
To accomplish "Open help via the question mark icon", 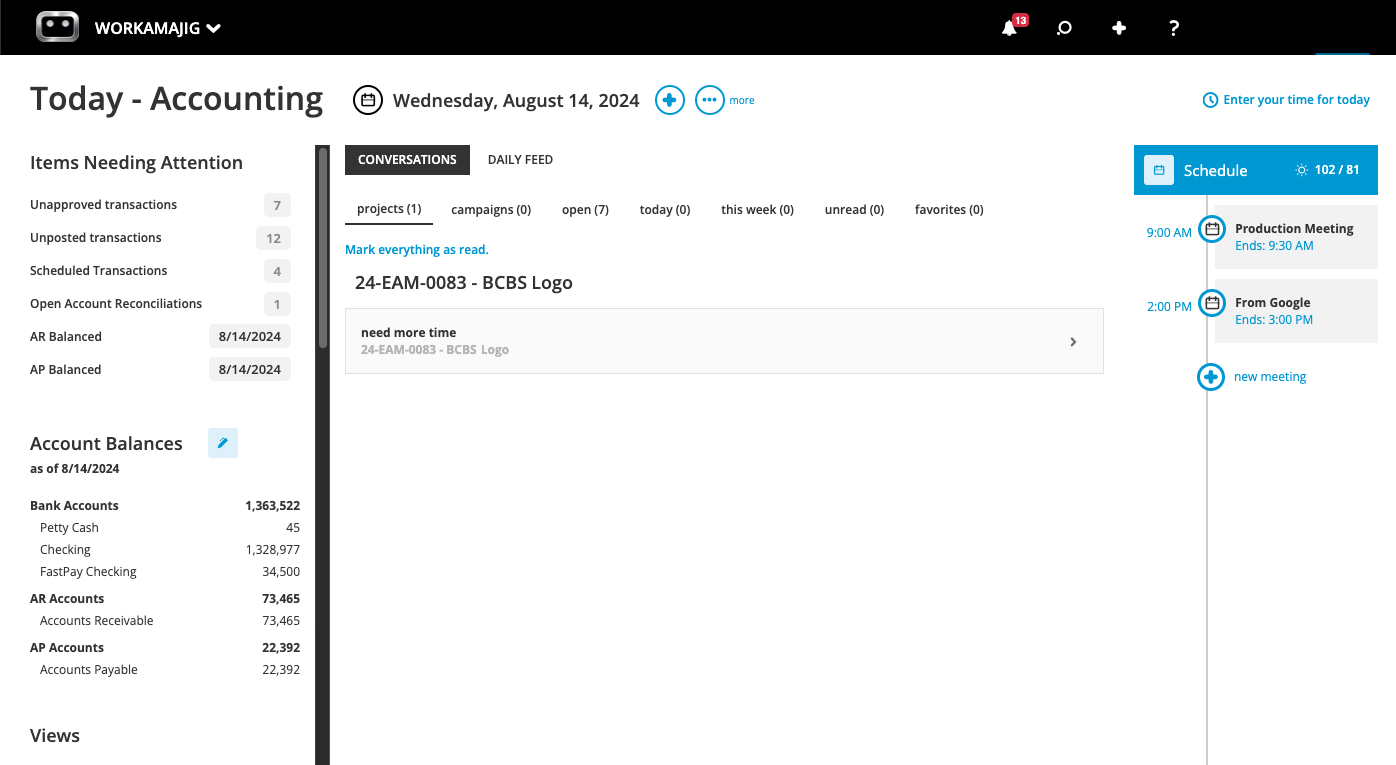I will [x=1173, y=28].
